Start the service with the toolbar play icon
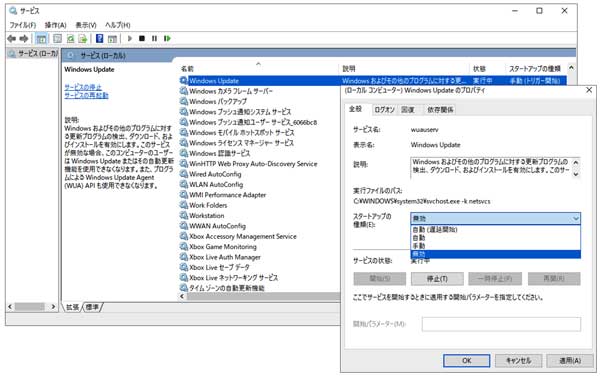 coord(130,38)
